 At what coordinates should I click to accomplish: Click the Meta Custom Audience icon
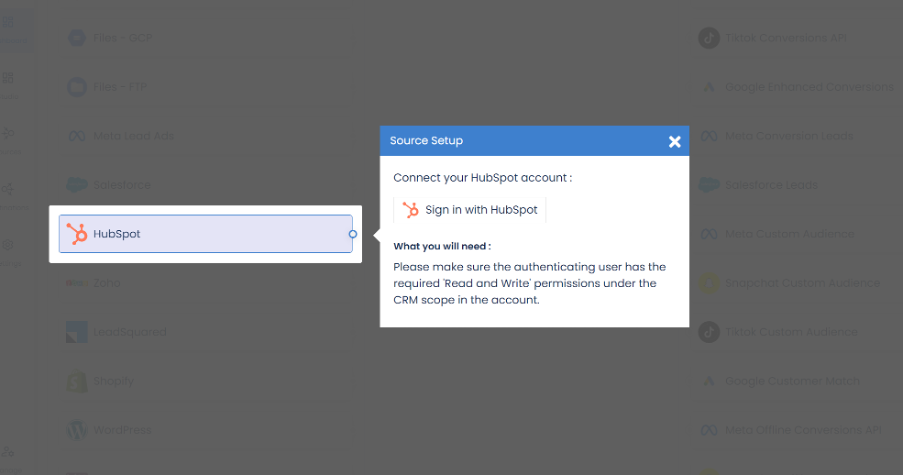[x=709, y=234]
